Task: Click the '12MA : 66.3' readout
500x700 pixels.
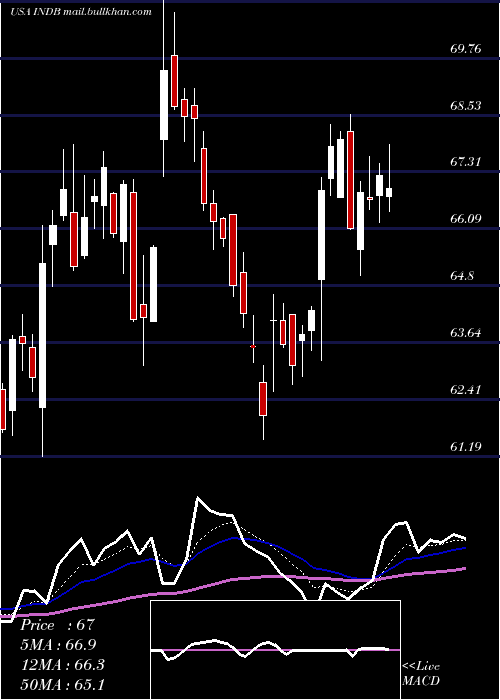Action: coord(62,665)
